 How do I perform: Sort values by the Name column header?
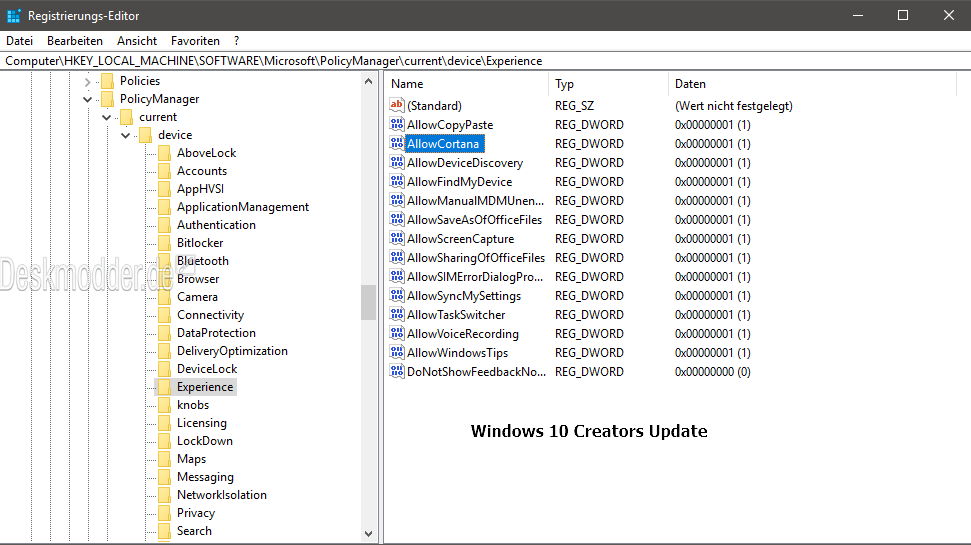(x=467, y=84)
